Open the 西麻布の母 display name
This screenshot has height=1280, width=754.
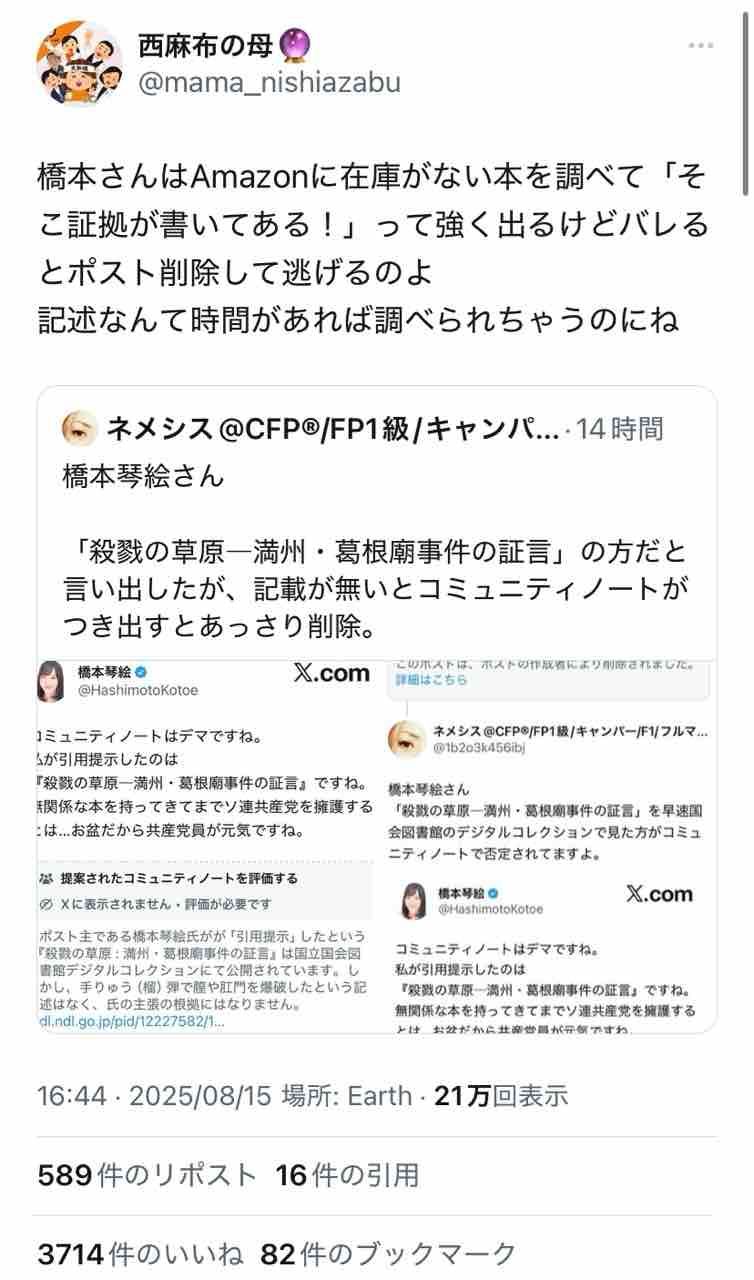pos(207,43)
